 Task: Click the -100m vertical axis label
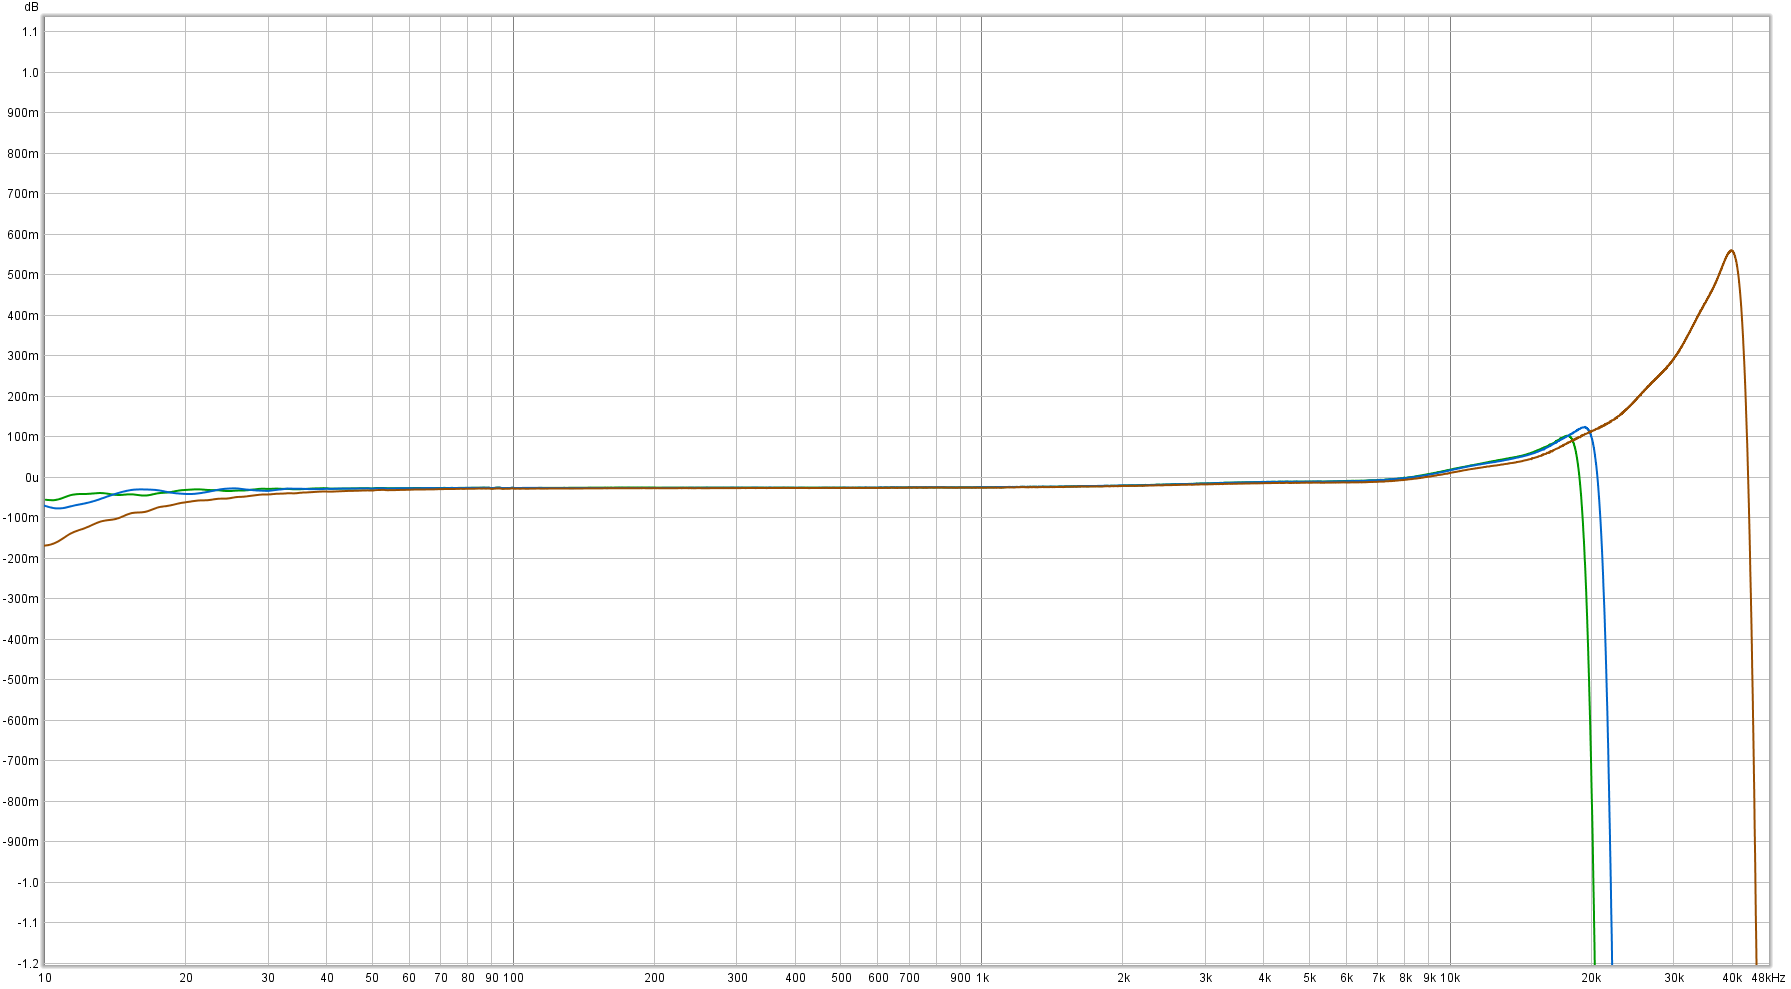coord(23,518)
